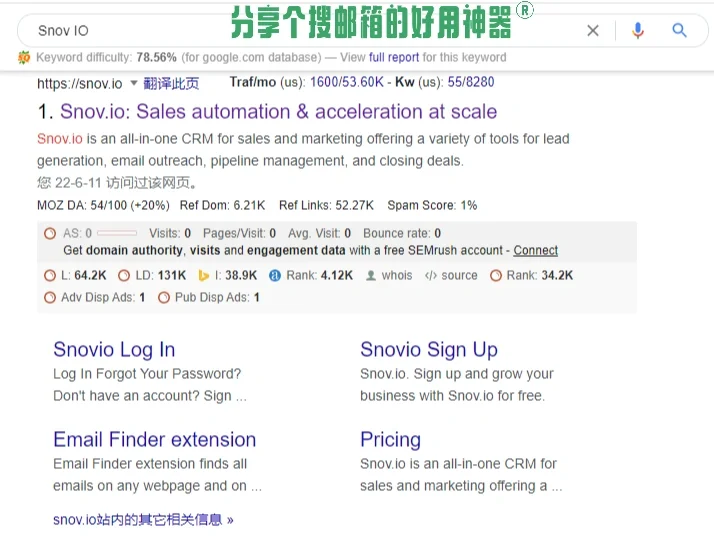Open the whois link

click(x=397, y=276)
